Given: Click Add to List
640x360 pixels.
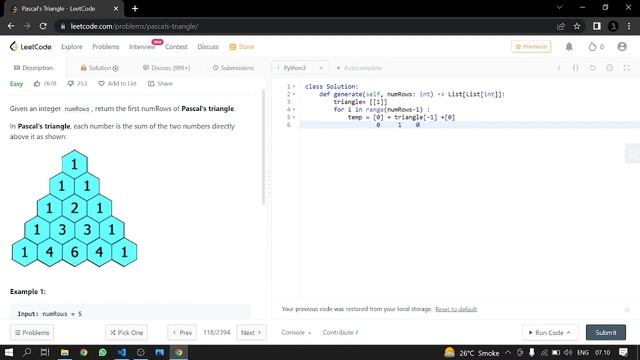Looking at the screenshot, I should pos(117,83).
